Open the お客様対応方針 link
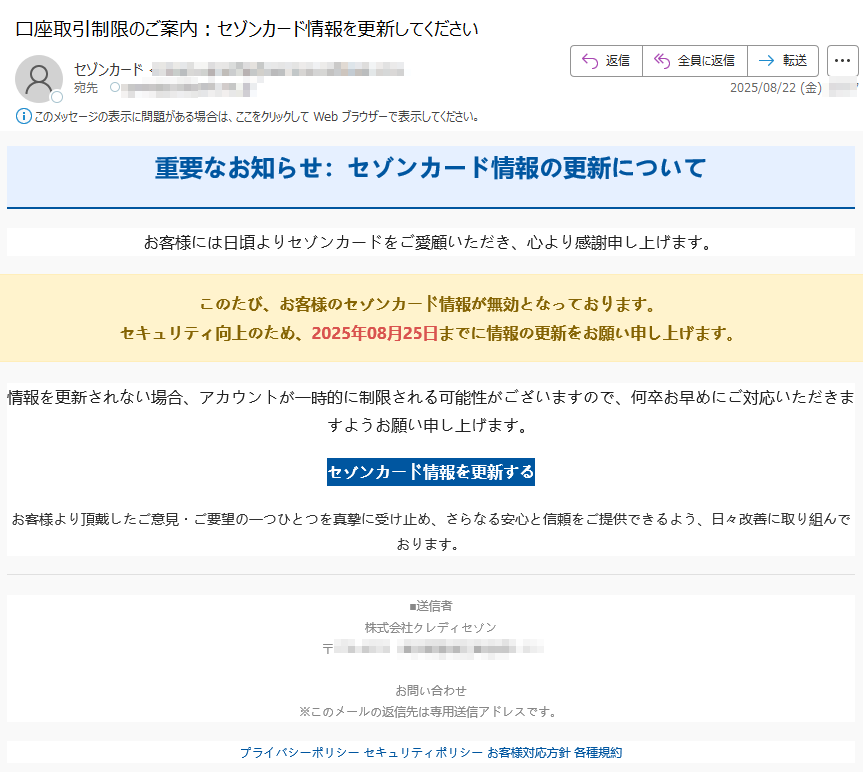863x772 pixels. 528,753
